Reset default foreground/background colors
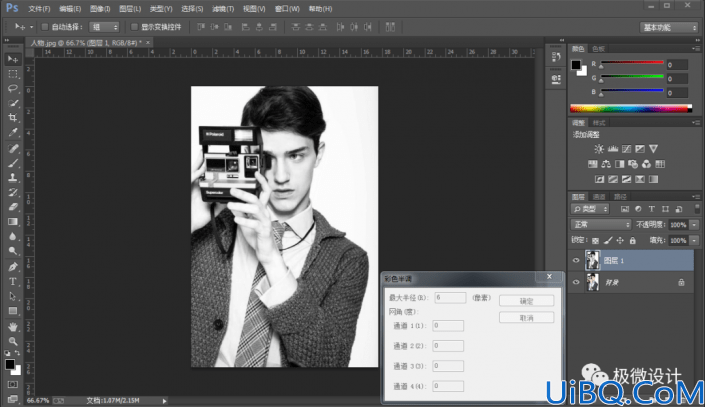Viewport: 705px width, 407px height. pos(8,353)
